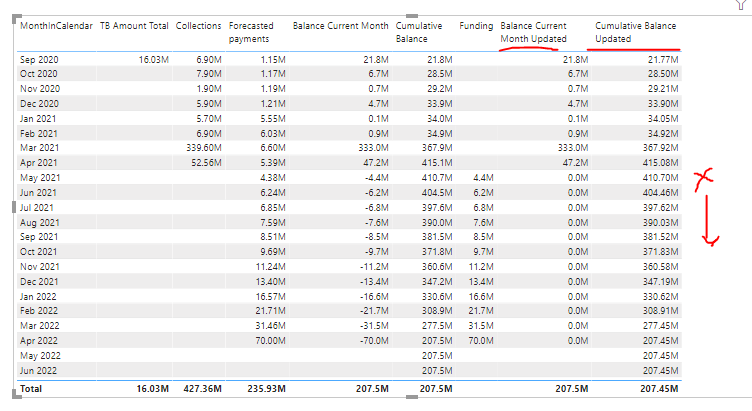Sort by TB Amount Total column header

pyautogui.click(x=134, y=26)
